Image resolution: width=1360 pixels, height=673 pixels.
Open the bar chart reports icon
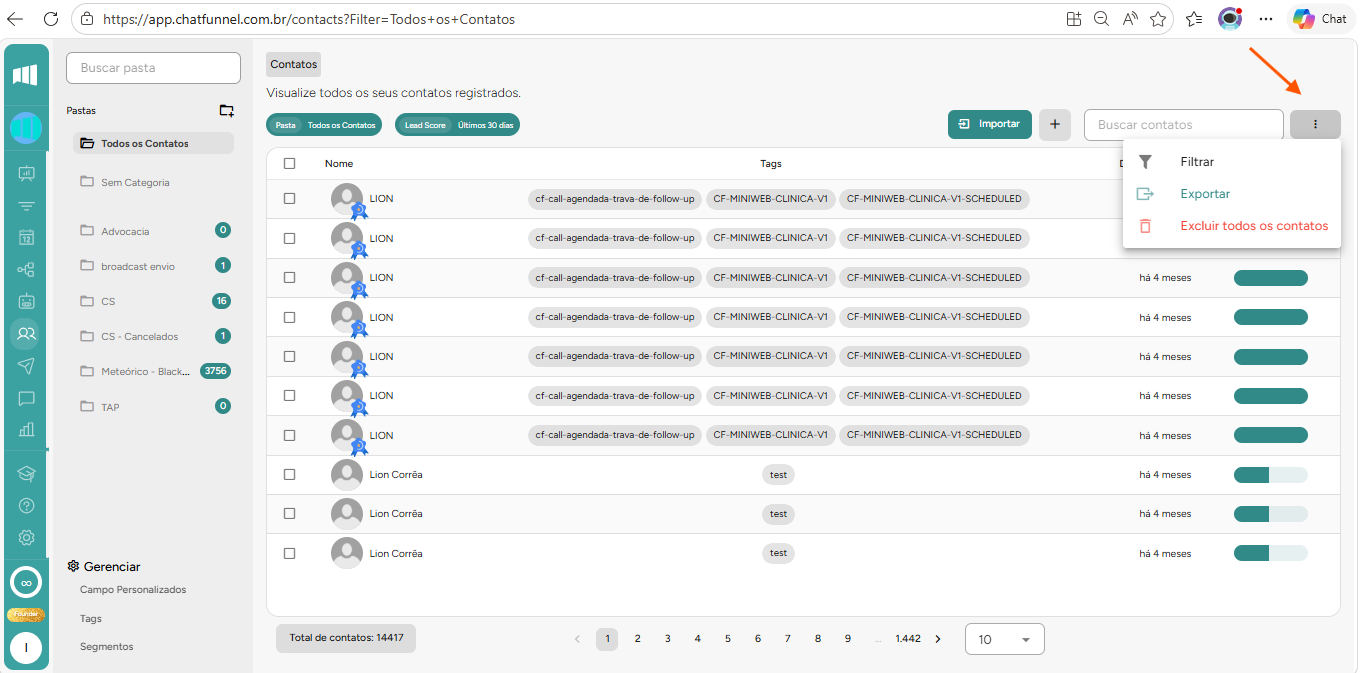(26, 430)
